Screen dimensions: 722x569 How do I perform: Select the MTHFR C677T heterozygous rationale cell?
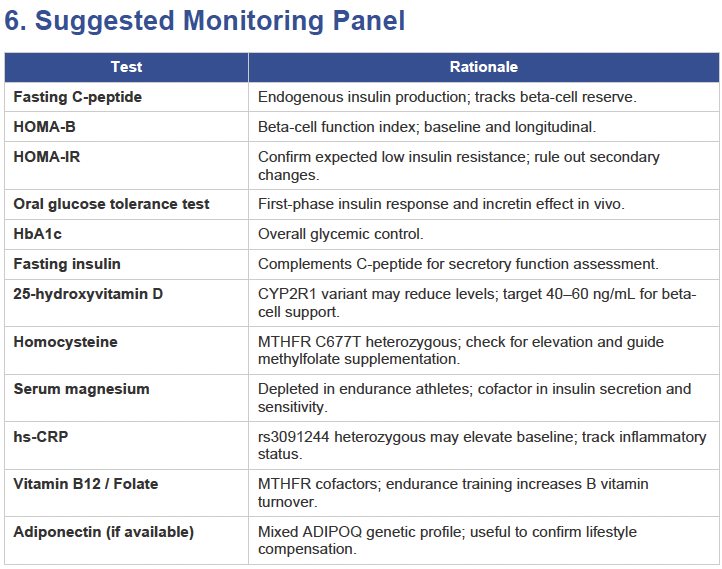click(460, 350)
